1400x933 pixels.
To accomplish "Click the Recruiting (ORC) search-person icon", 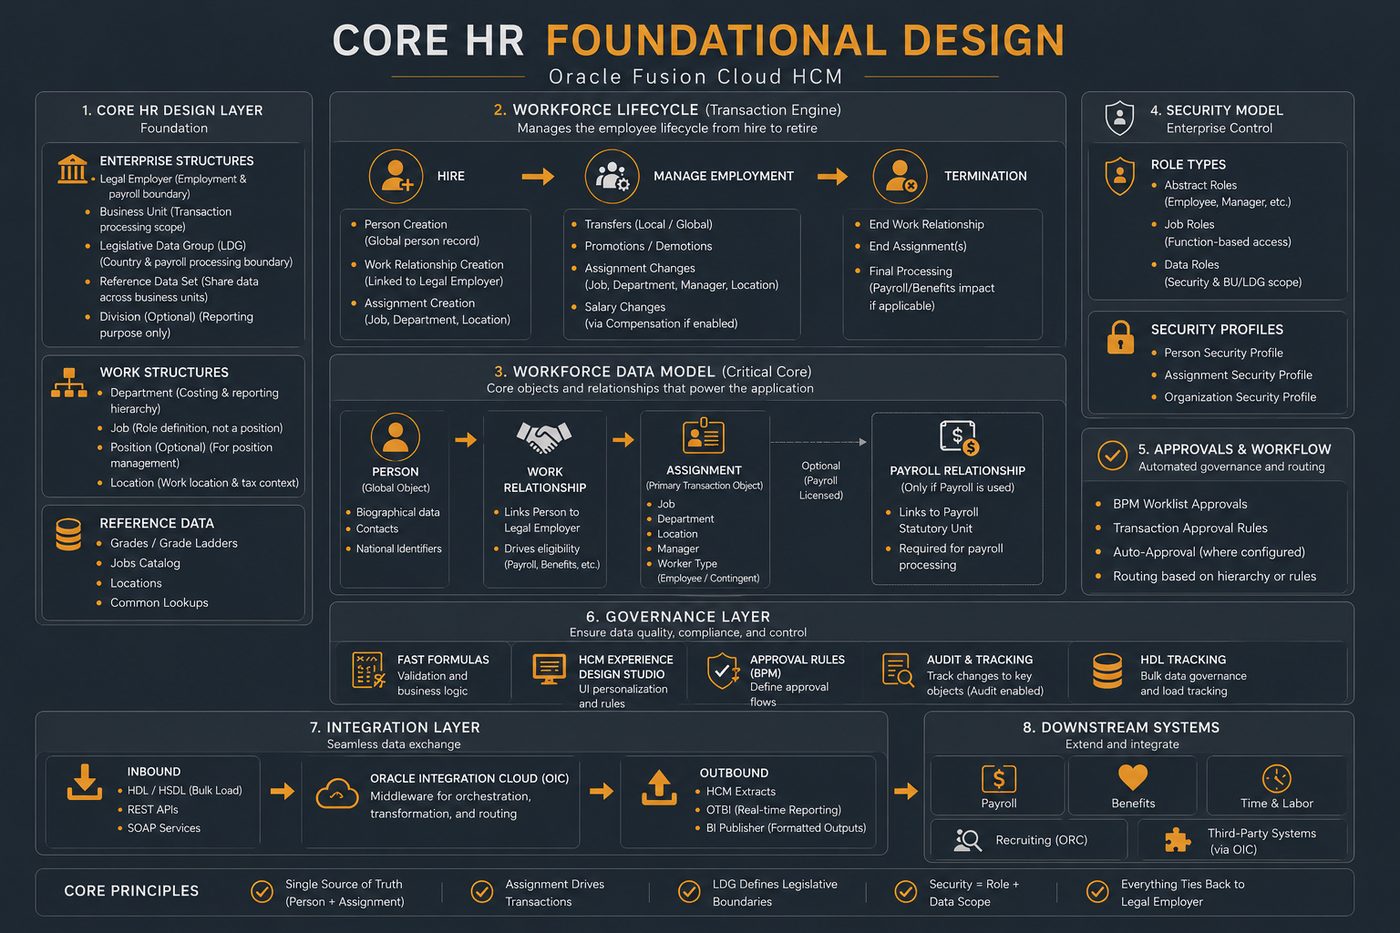I will pyautogui.click(x=967, y=840).
